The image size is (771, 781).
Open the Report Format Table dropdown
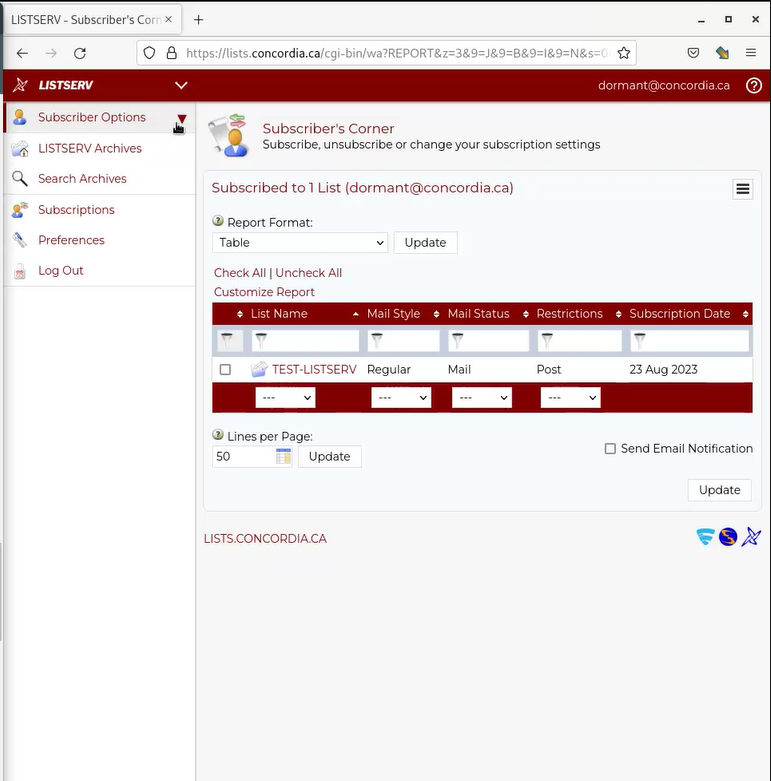tap(300, 243)
